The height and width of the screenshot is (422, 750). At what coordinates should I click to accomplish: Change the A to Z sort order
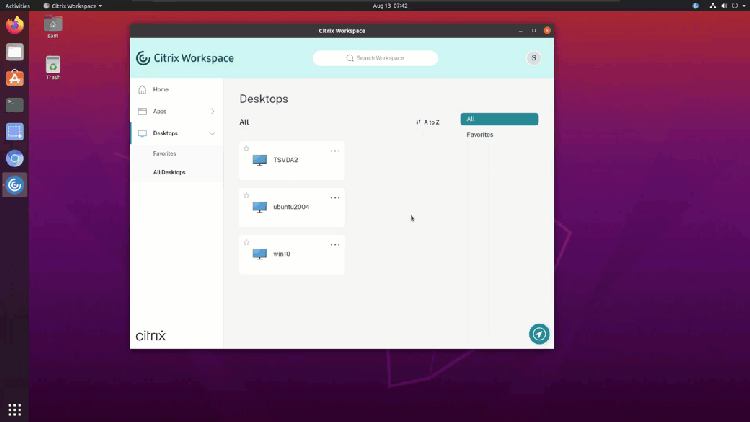[x=428, y=122]
